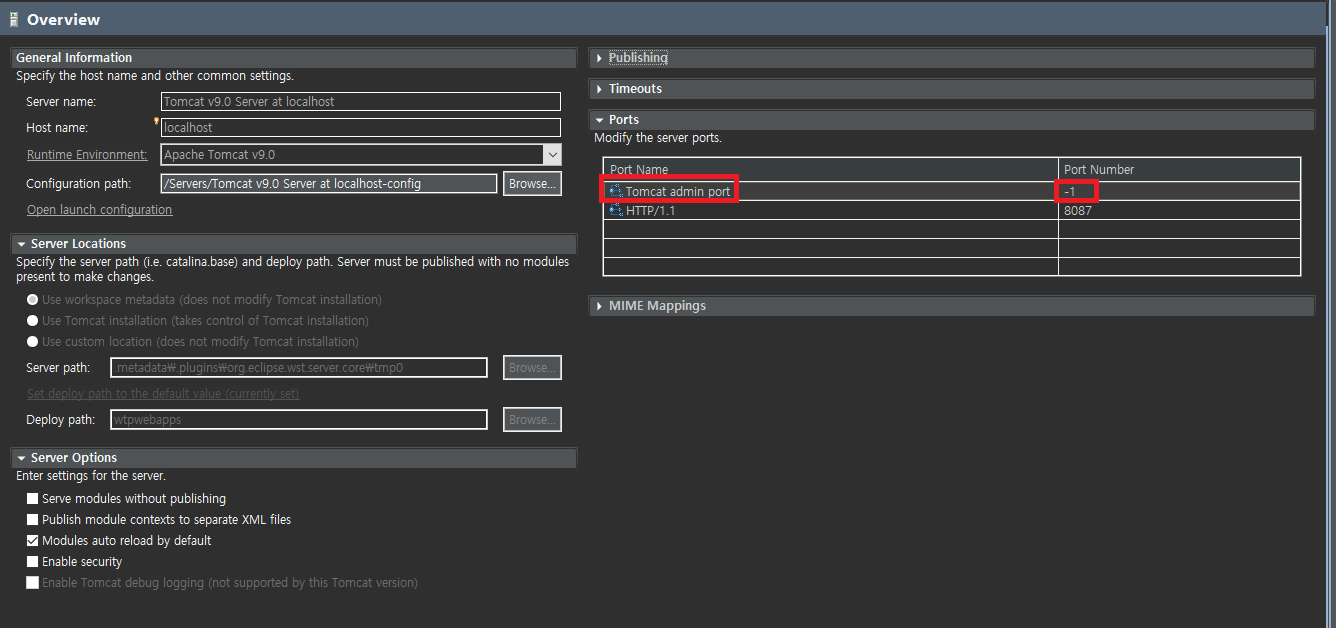Expand the Timeouts section
The image size is (1336, 628).
pos(599,89)
